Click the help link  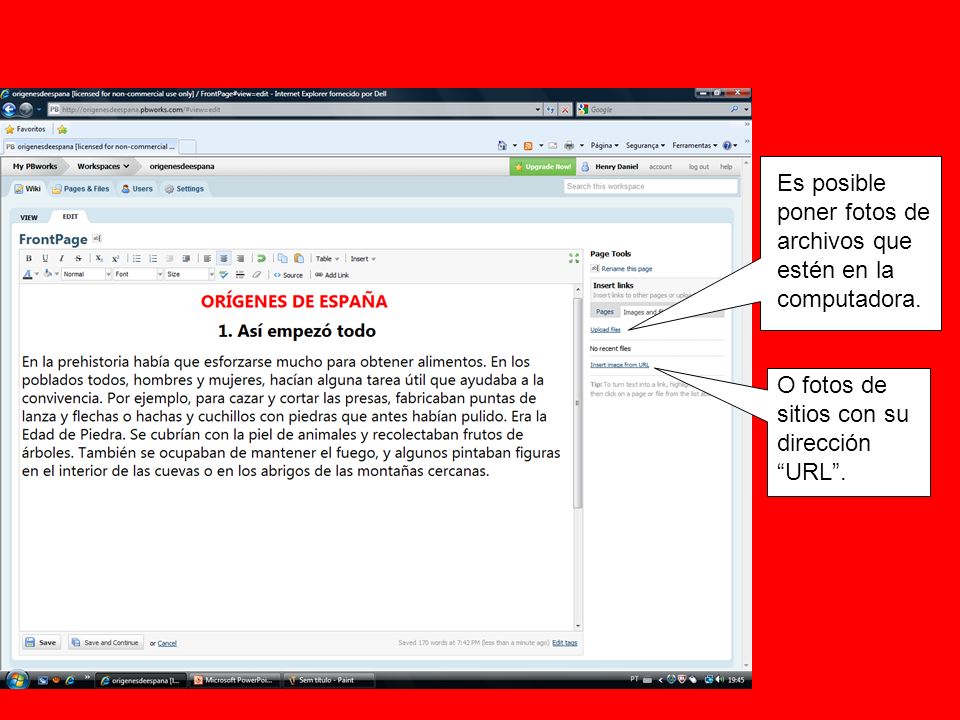click(x=726, y=167)
